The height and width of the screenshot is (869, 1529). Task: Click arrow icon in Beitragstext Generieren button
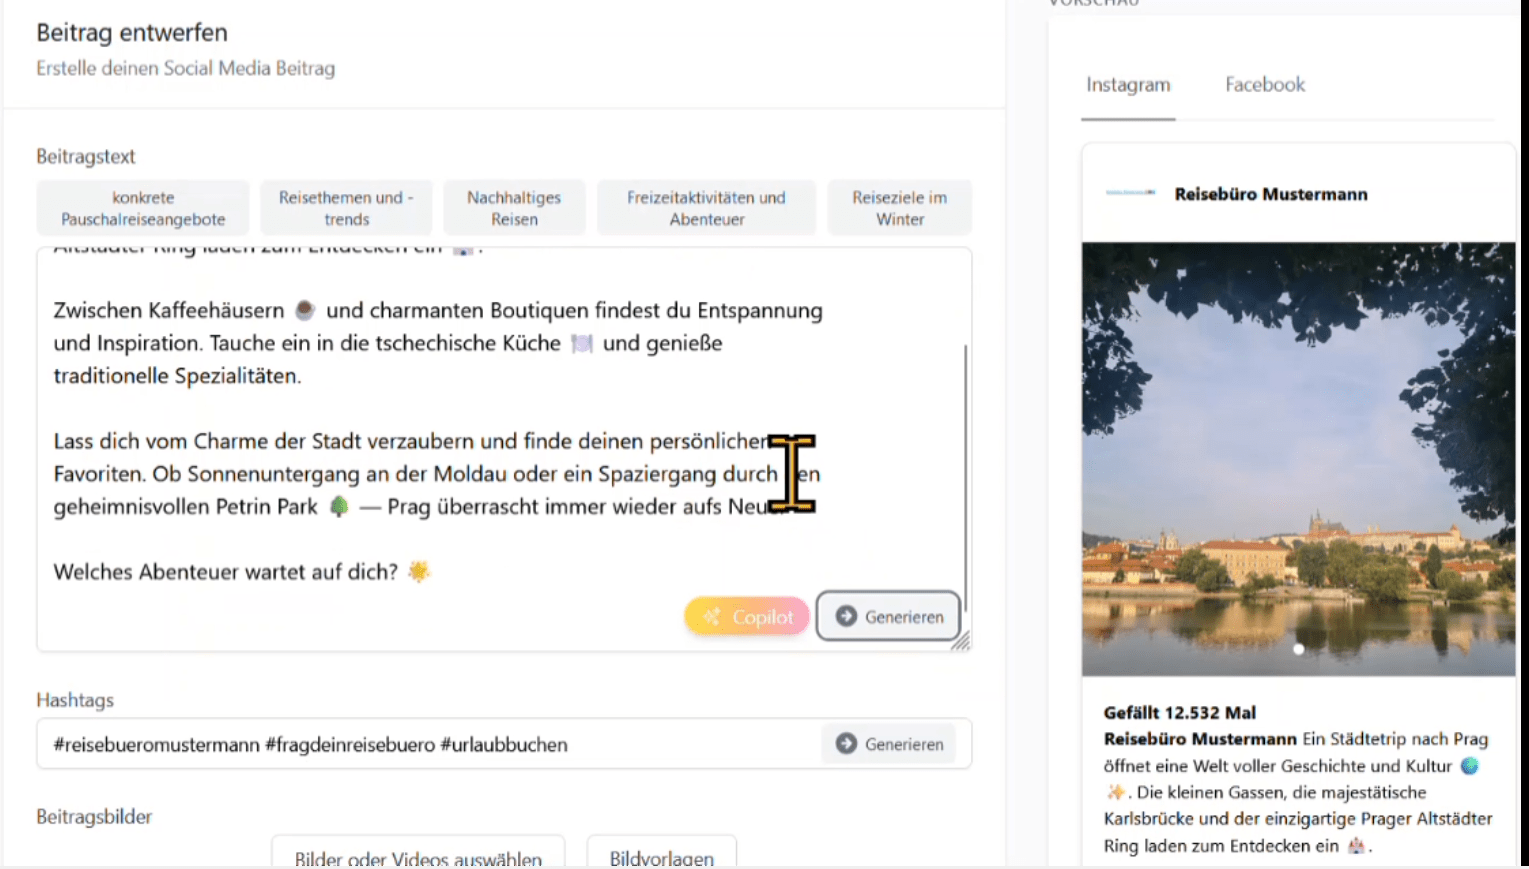[846, 616]
